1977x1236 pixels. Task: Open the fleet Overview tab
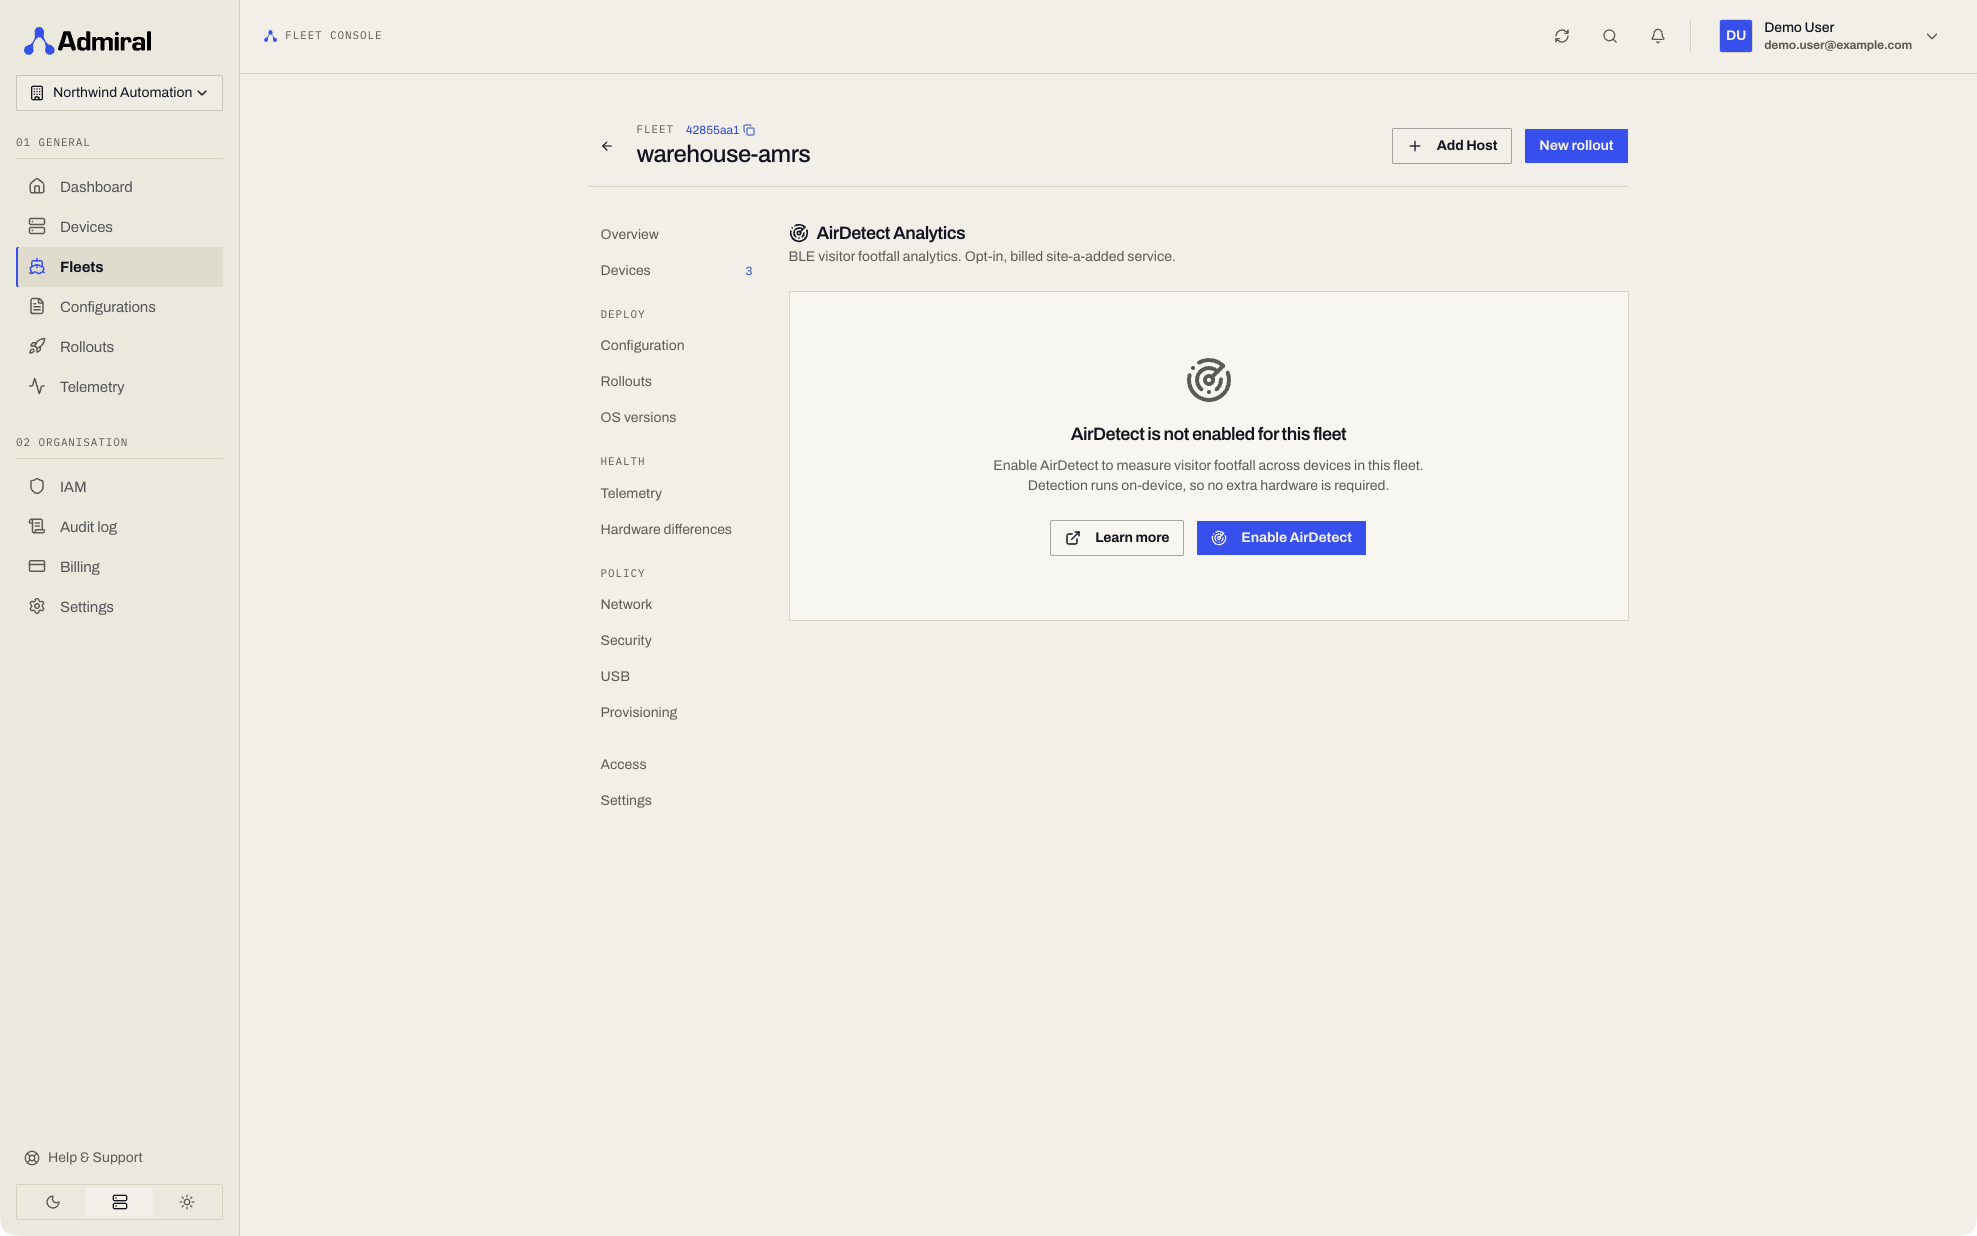coord(676,235)
